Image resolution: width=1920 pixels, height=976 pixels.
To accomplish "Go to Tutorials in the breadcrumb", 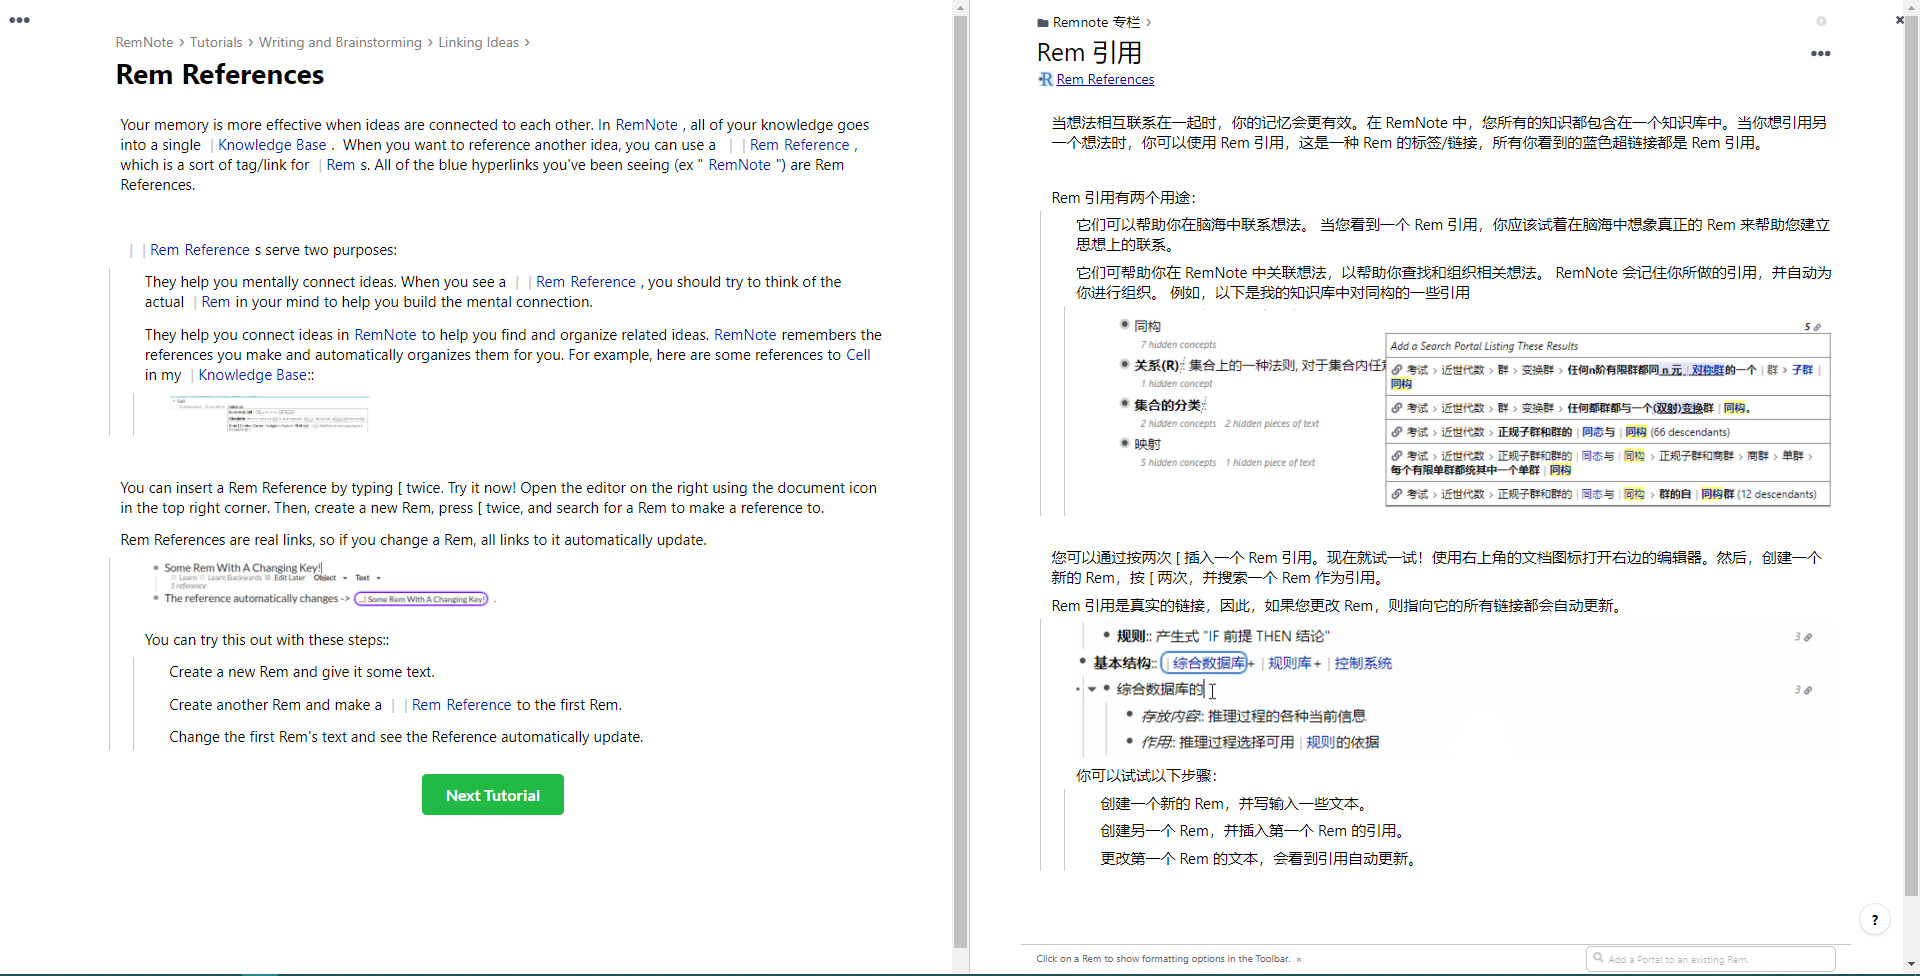I will tap(216, 42).
